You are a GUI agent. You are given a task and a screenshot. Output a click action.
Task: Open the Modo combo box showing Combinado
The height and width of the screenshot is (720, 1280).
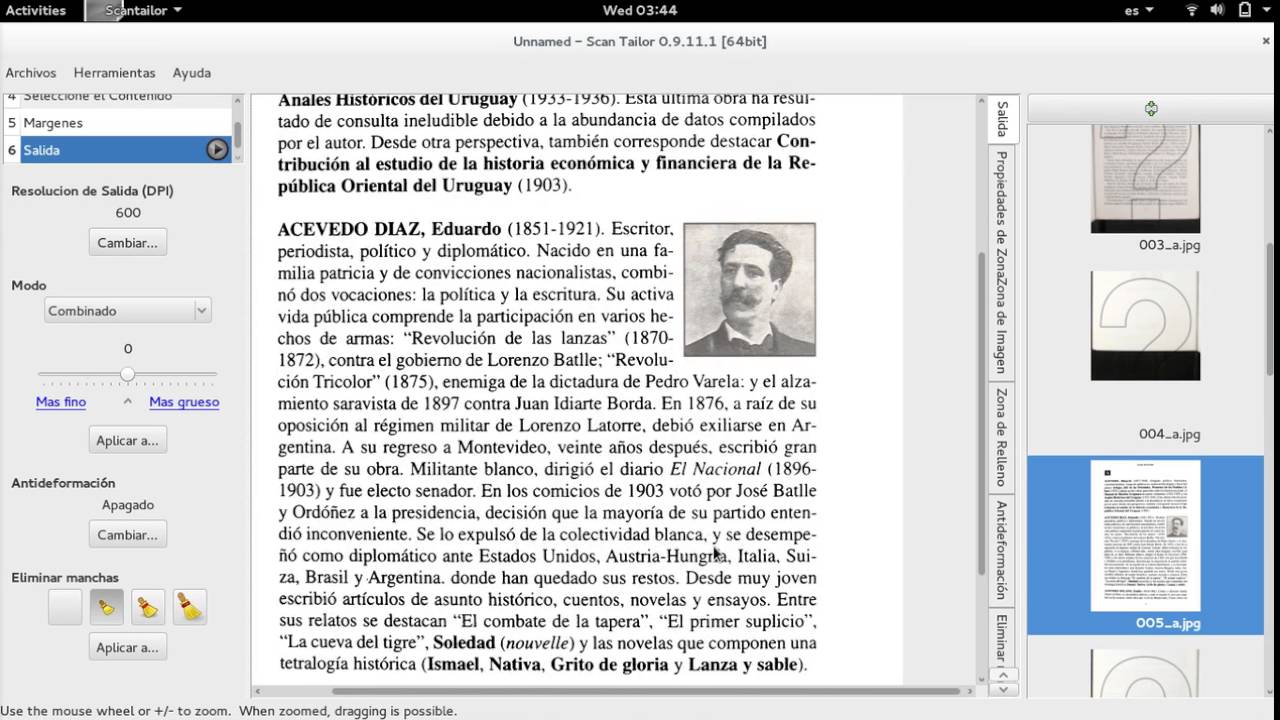tap(127, 311)
